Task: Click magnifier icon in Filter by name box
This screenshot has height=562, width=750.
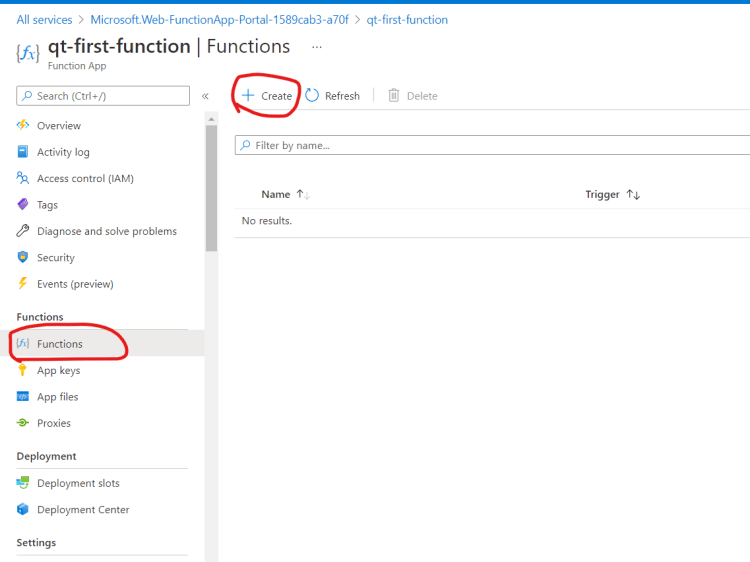Action: click(x=245, y=145)
